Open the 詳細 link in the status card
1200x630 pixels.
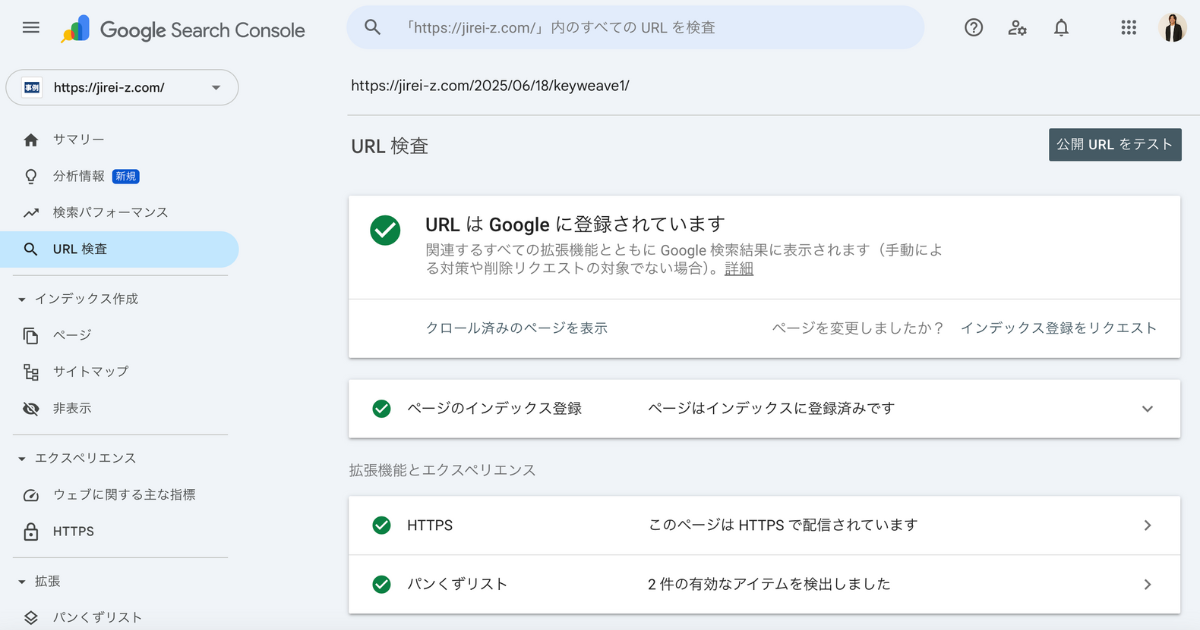739,269
